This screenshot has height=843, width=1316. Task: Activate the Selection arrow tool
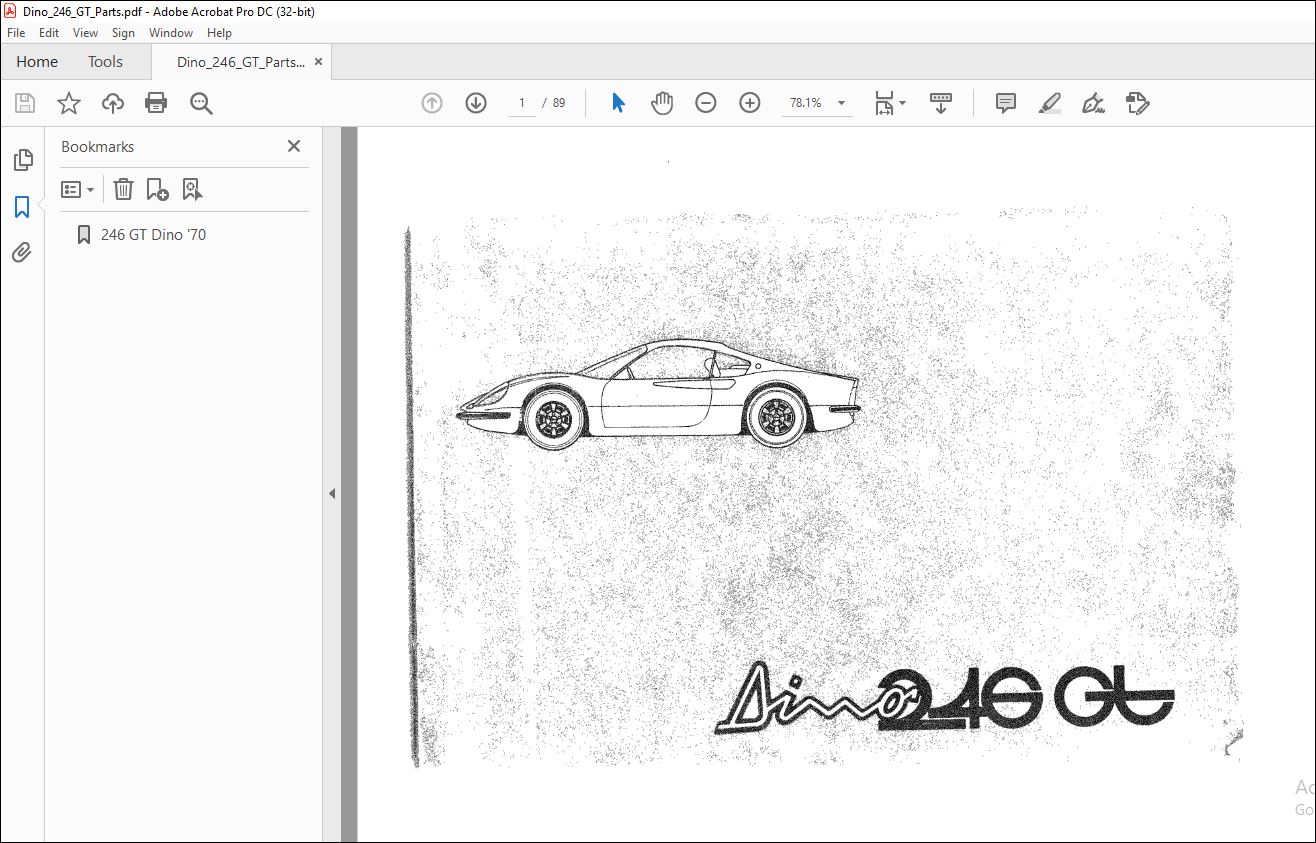click(x=618, y=103)
